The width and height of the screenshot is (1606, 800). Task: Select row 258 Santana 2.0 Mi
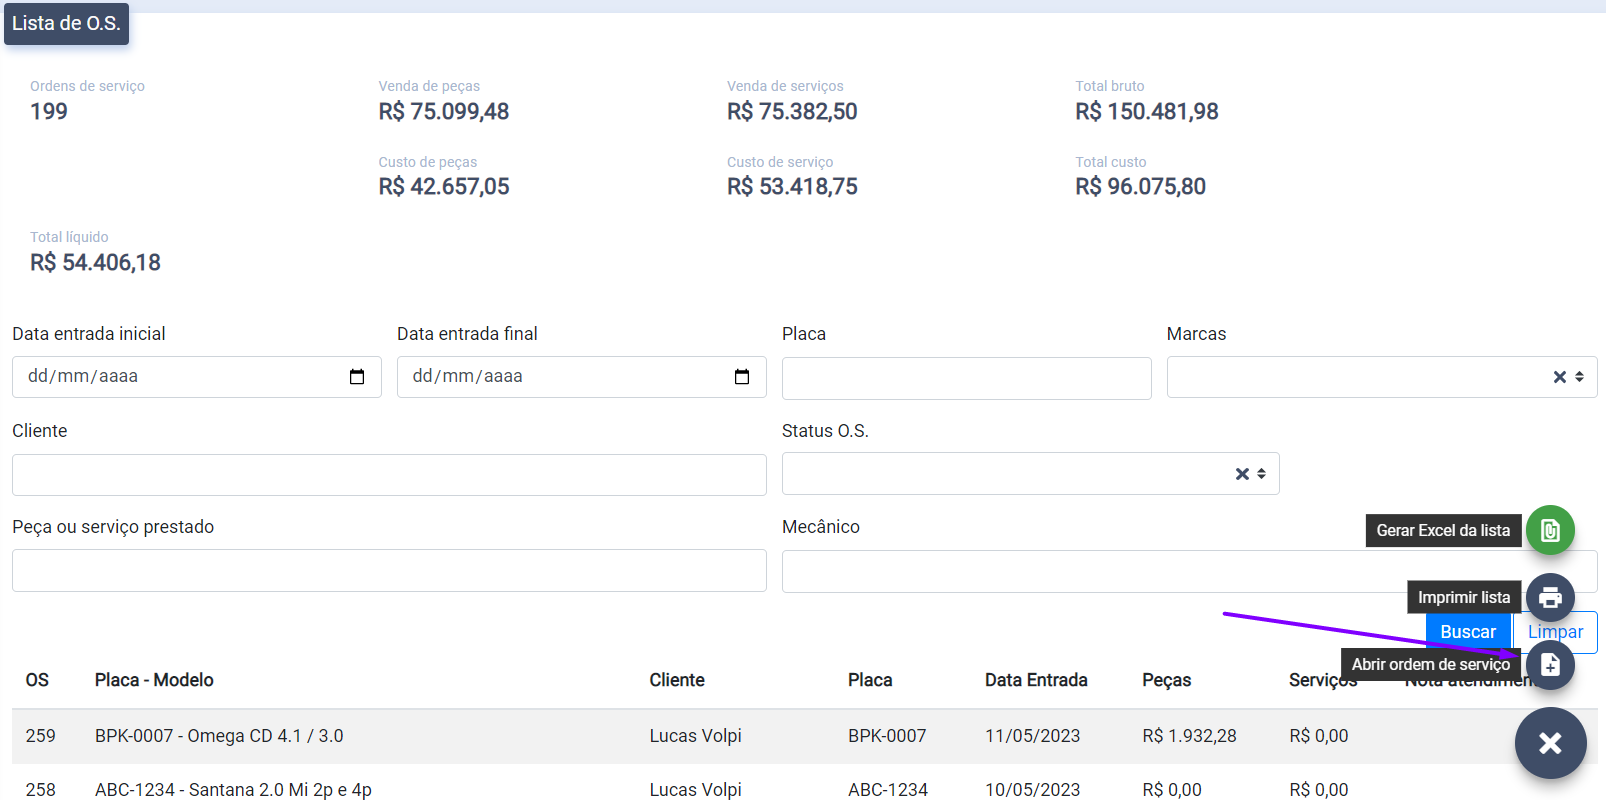coord(233,789)
